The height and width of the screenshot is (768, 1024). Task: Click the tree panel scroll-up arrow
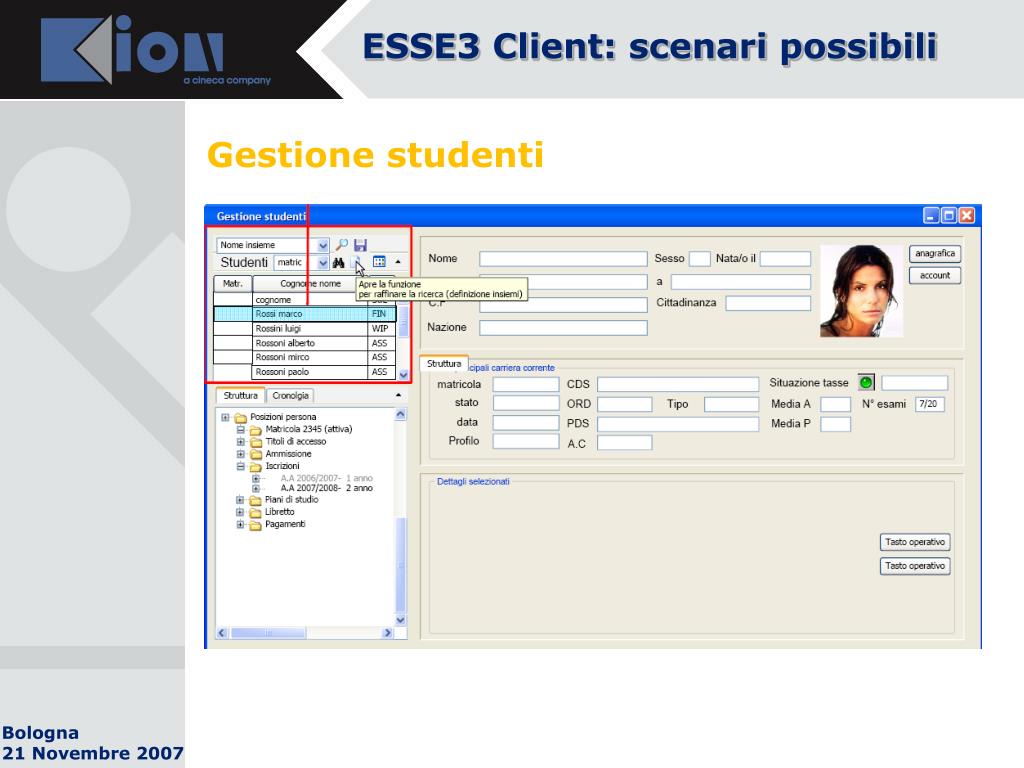click(x=400, y=415)
